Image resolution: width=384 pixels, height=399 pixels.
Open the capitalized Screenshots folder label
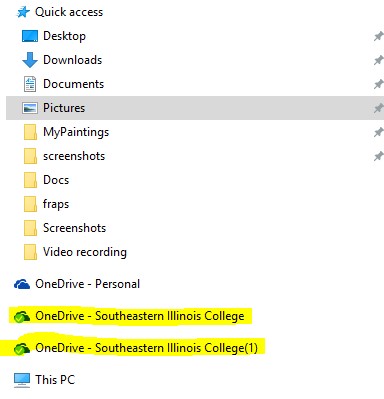coord(75,228)
